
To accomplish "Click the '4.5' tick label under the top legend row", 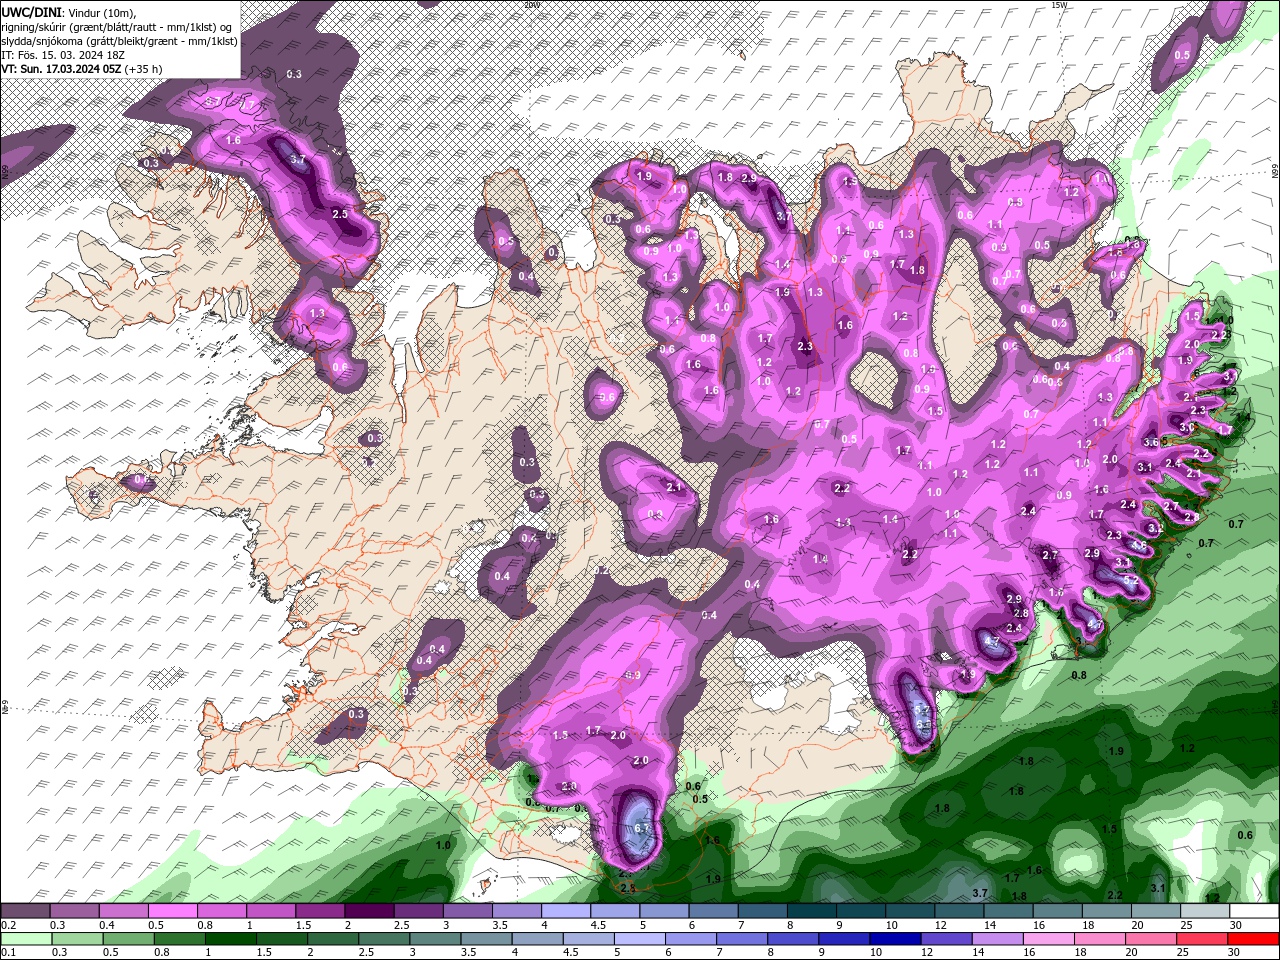I will (598, 925).
